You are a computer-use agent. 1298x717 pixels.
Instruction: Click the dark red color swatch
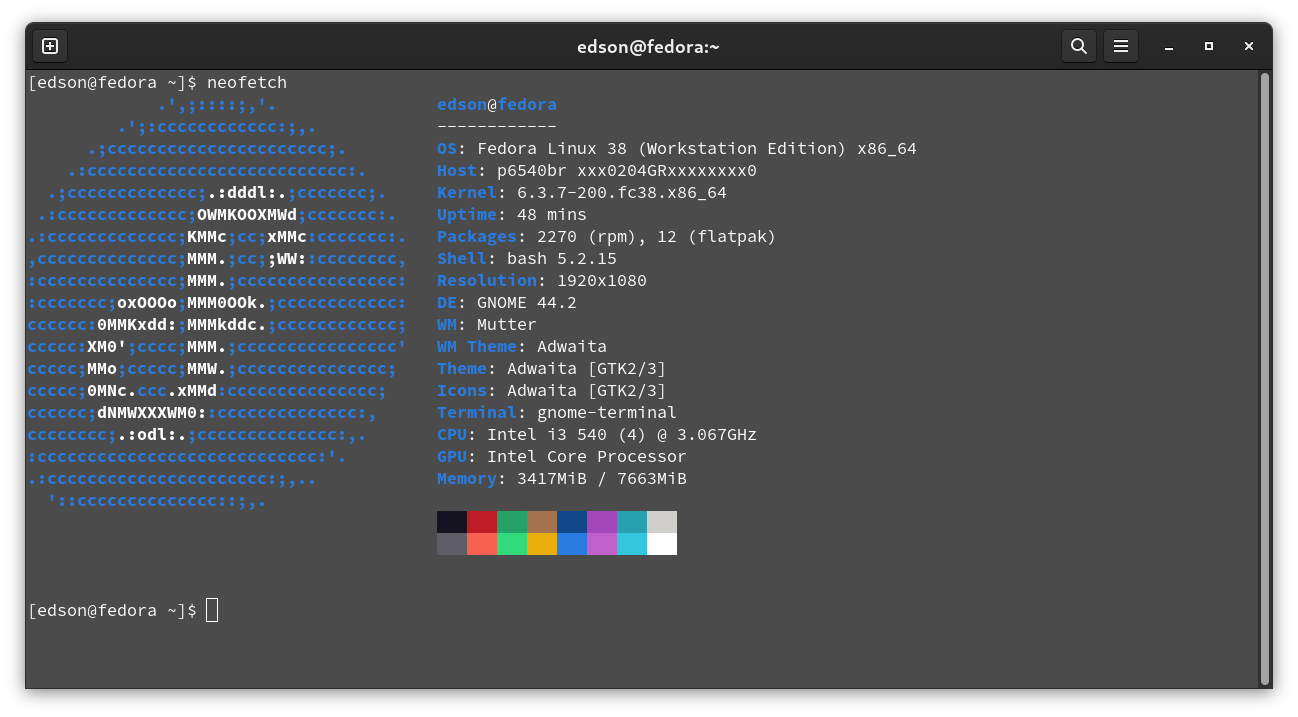482,522
